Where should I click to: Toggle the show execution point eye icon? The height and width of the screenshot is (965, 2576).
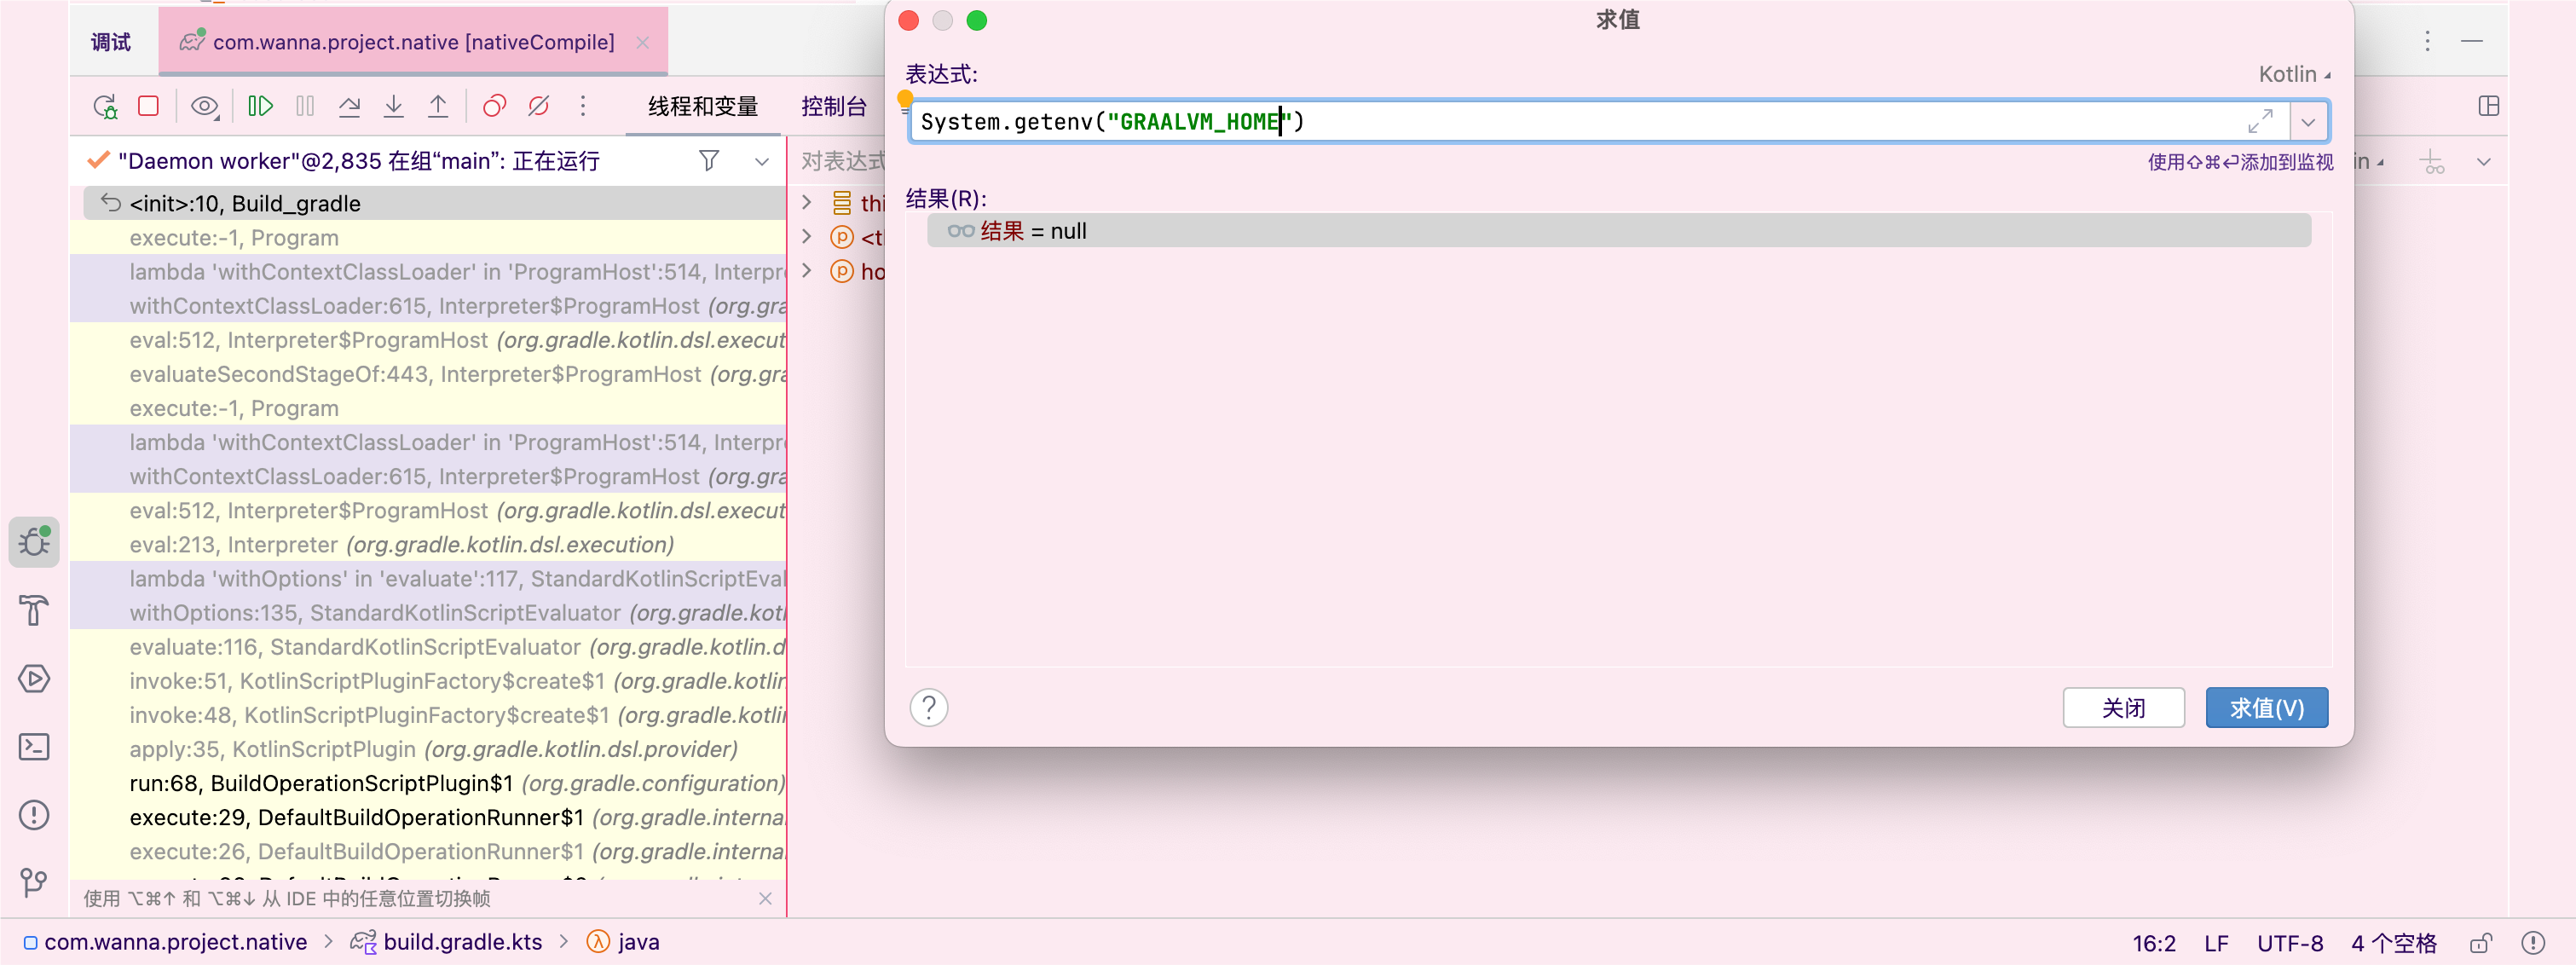pyautogui.click(x=204, y=106)
